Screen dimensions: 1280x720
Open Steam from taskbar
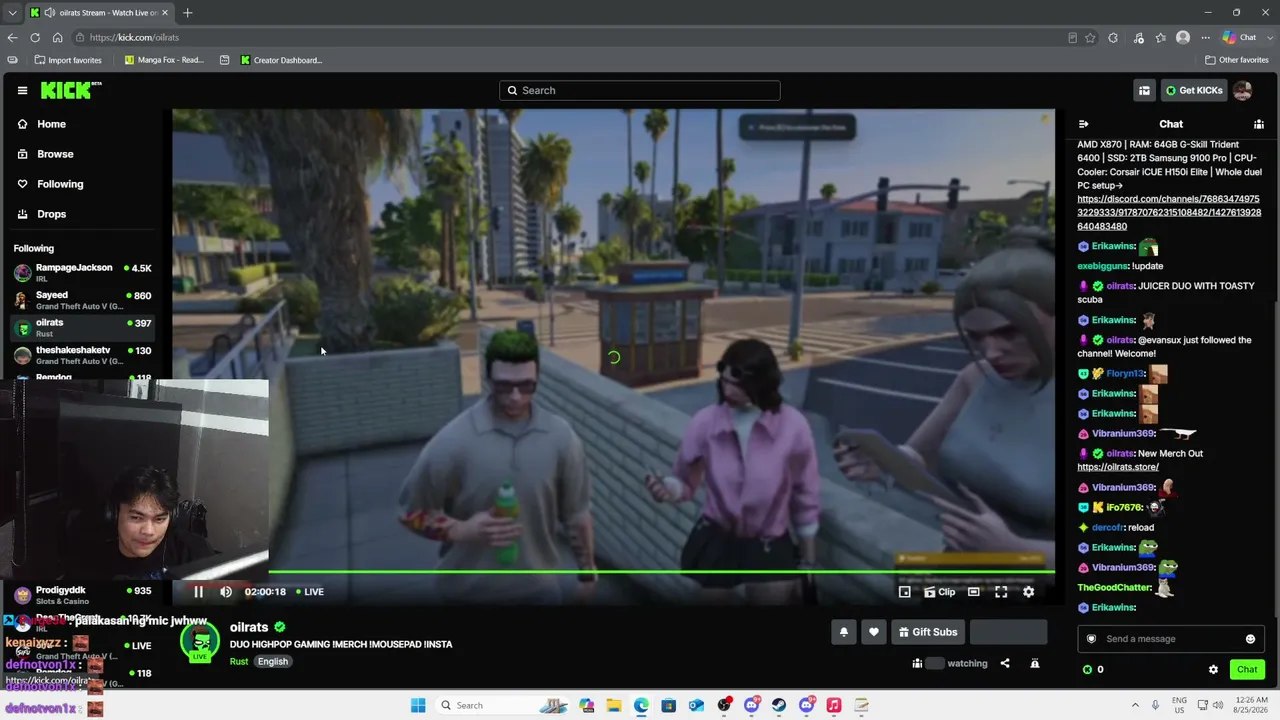point(779,706)
